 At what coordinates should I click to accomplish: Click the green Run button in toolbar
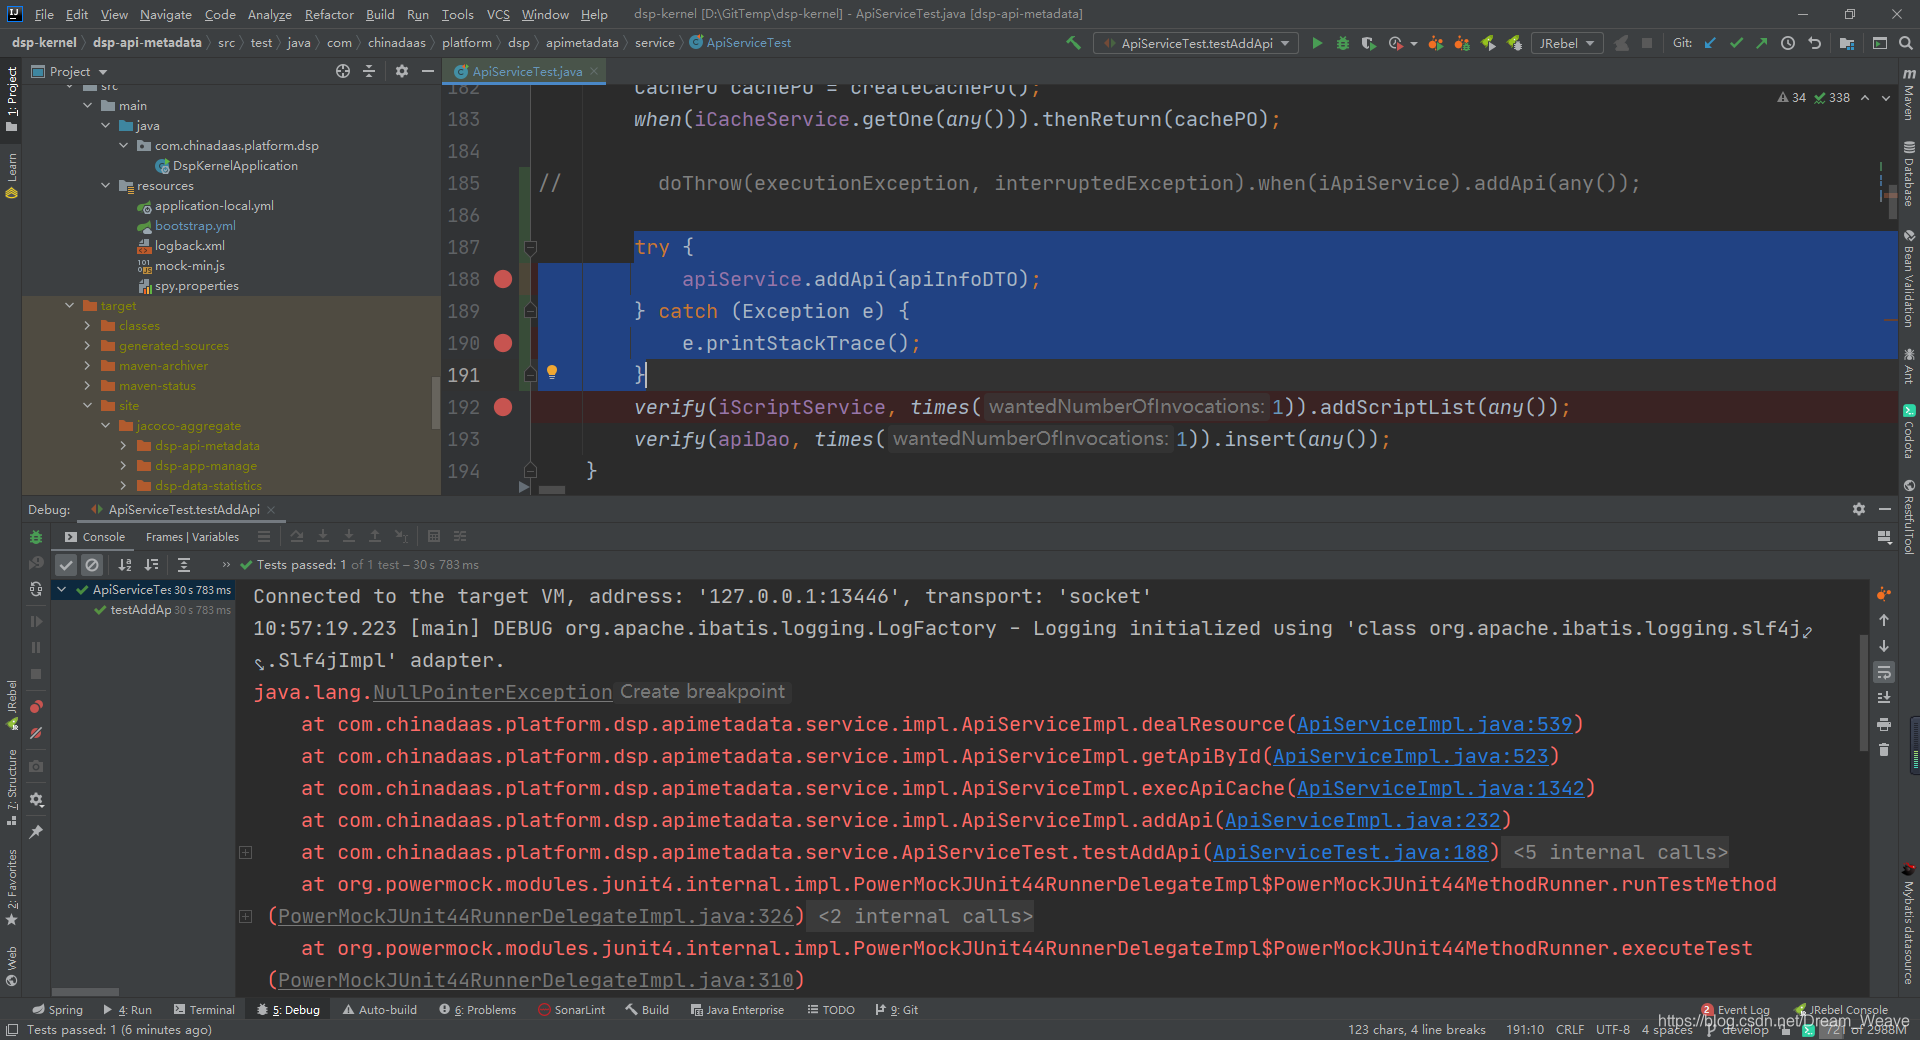pyautogui.click(x=1317, y=43)
